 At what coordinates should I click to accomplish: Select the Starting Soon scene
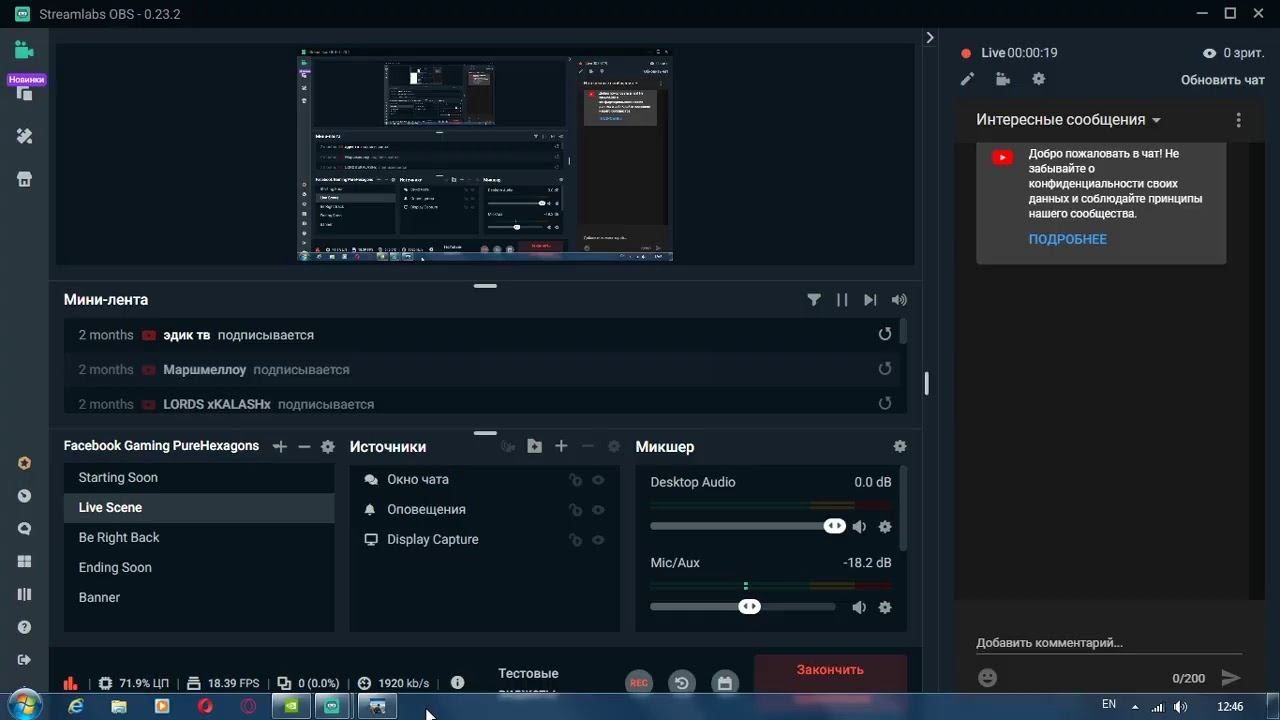point(199,478)
